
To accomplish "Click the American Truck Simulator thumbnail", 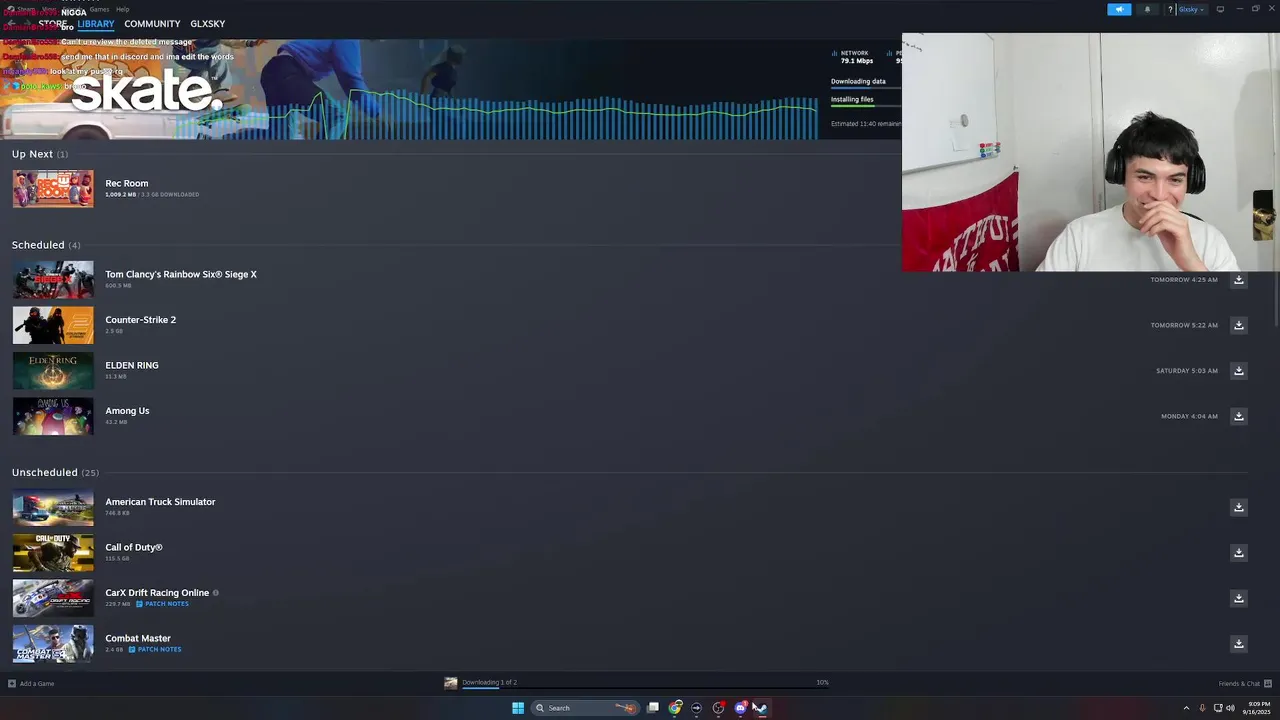I will (x=53, y=507).
